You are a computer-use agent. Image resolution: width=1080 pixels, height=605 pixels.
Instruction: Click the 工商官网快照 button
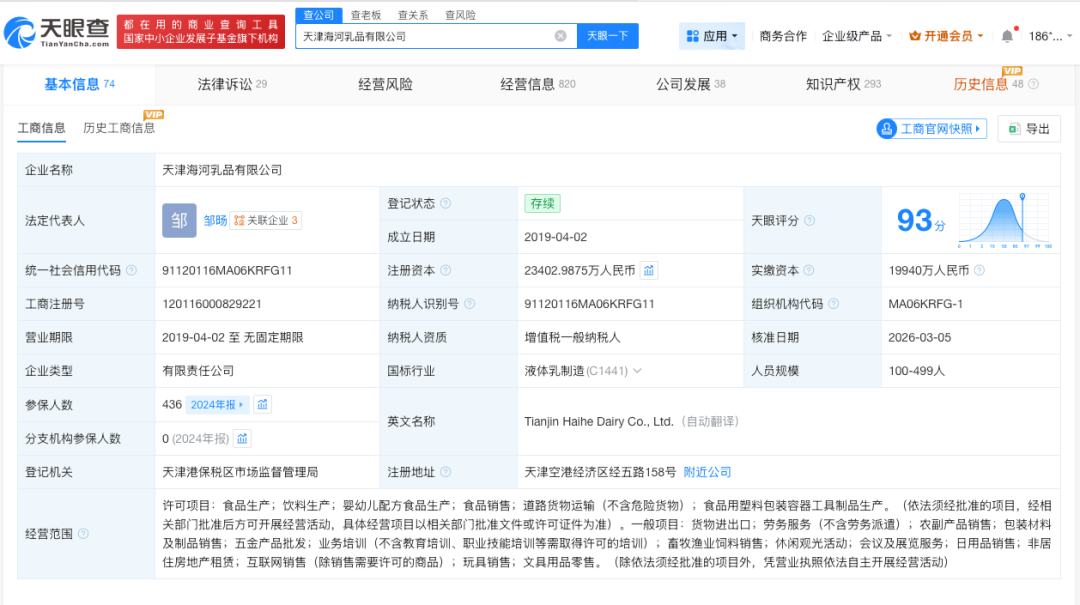pyautogui.click(x=931, y=129)
